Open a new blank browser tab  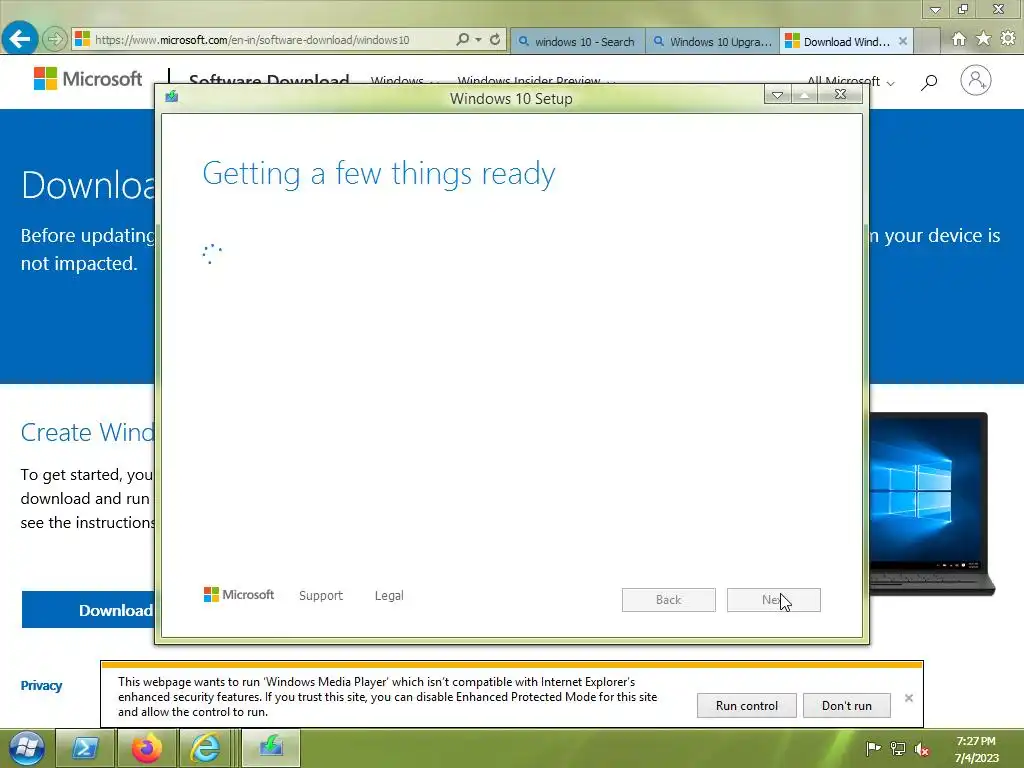[x=926, y=41]
